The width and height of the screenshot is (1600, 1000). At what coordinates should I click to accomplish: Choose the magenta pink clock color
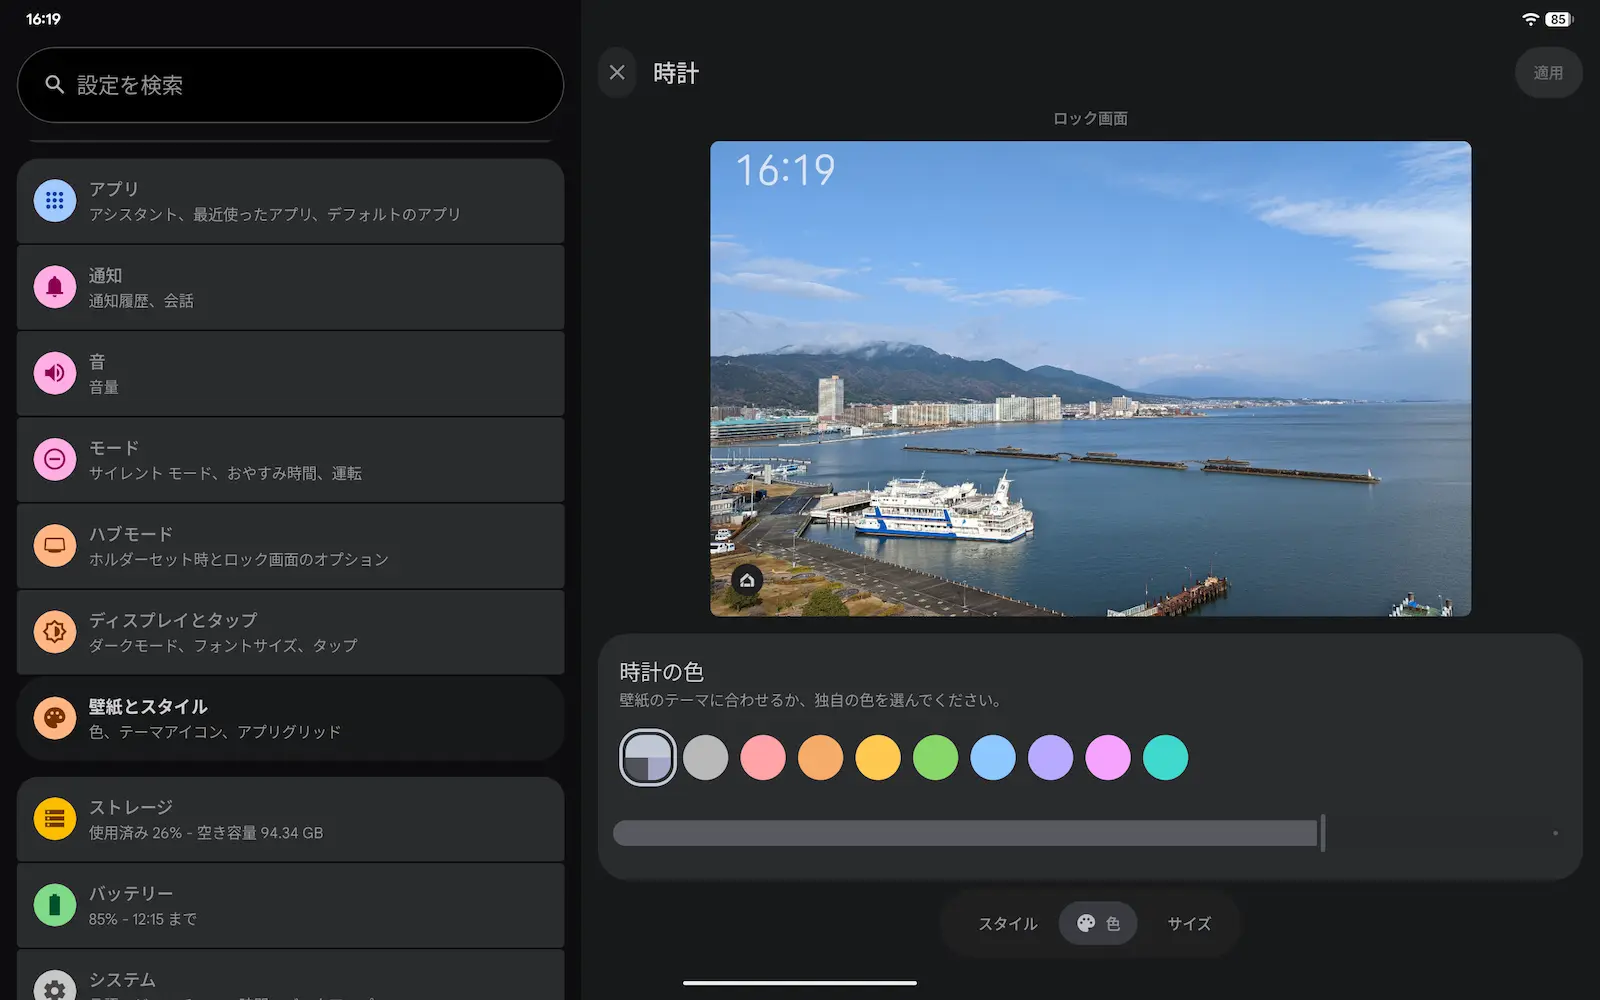(x=1108, y=758)
